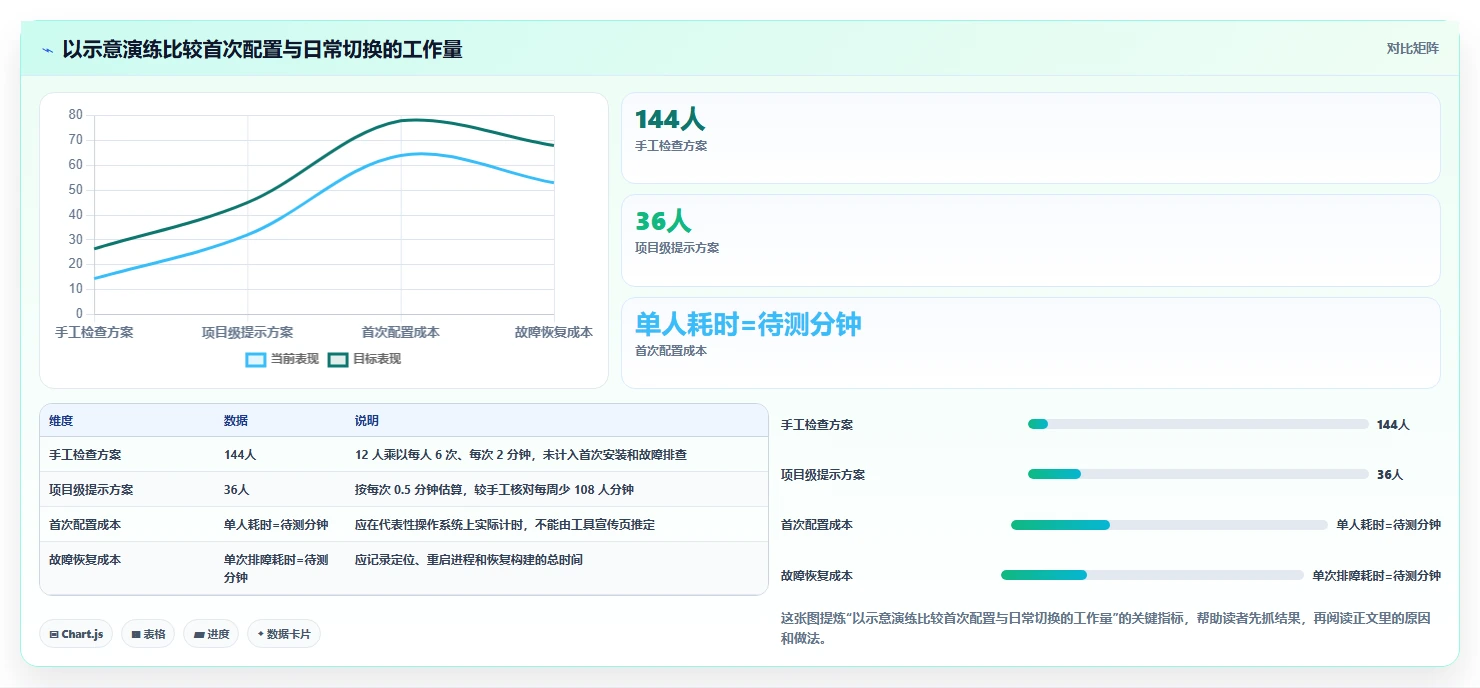Click the 144人 value in the table
1480x688 pixels.
(x=240, y=455)
